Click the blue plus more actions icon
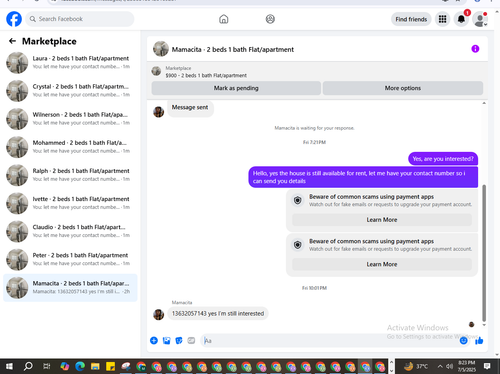 tap(154, 340)
